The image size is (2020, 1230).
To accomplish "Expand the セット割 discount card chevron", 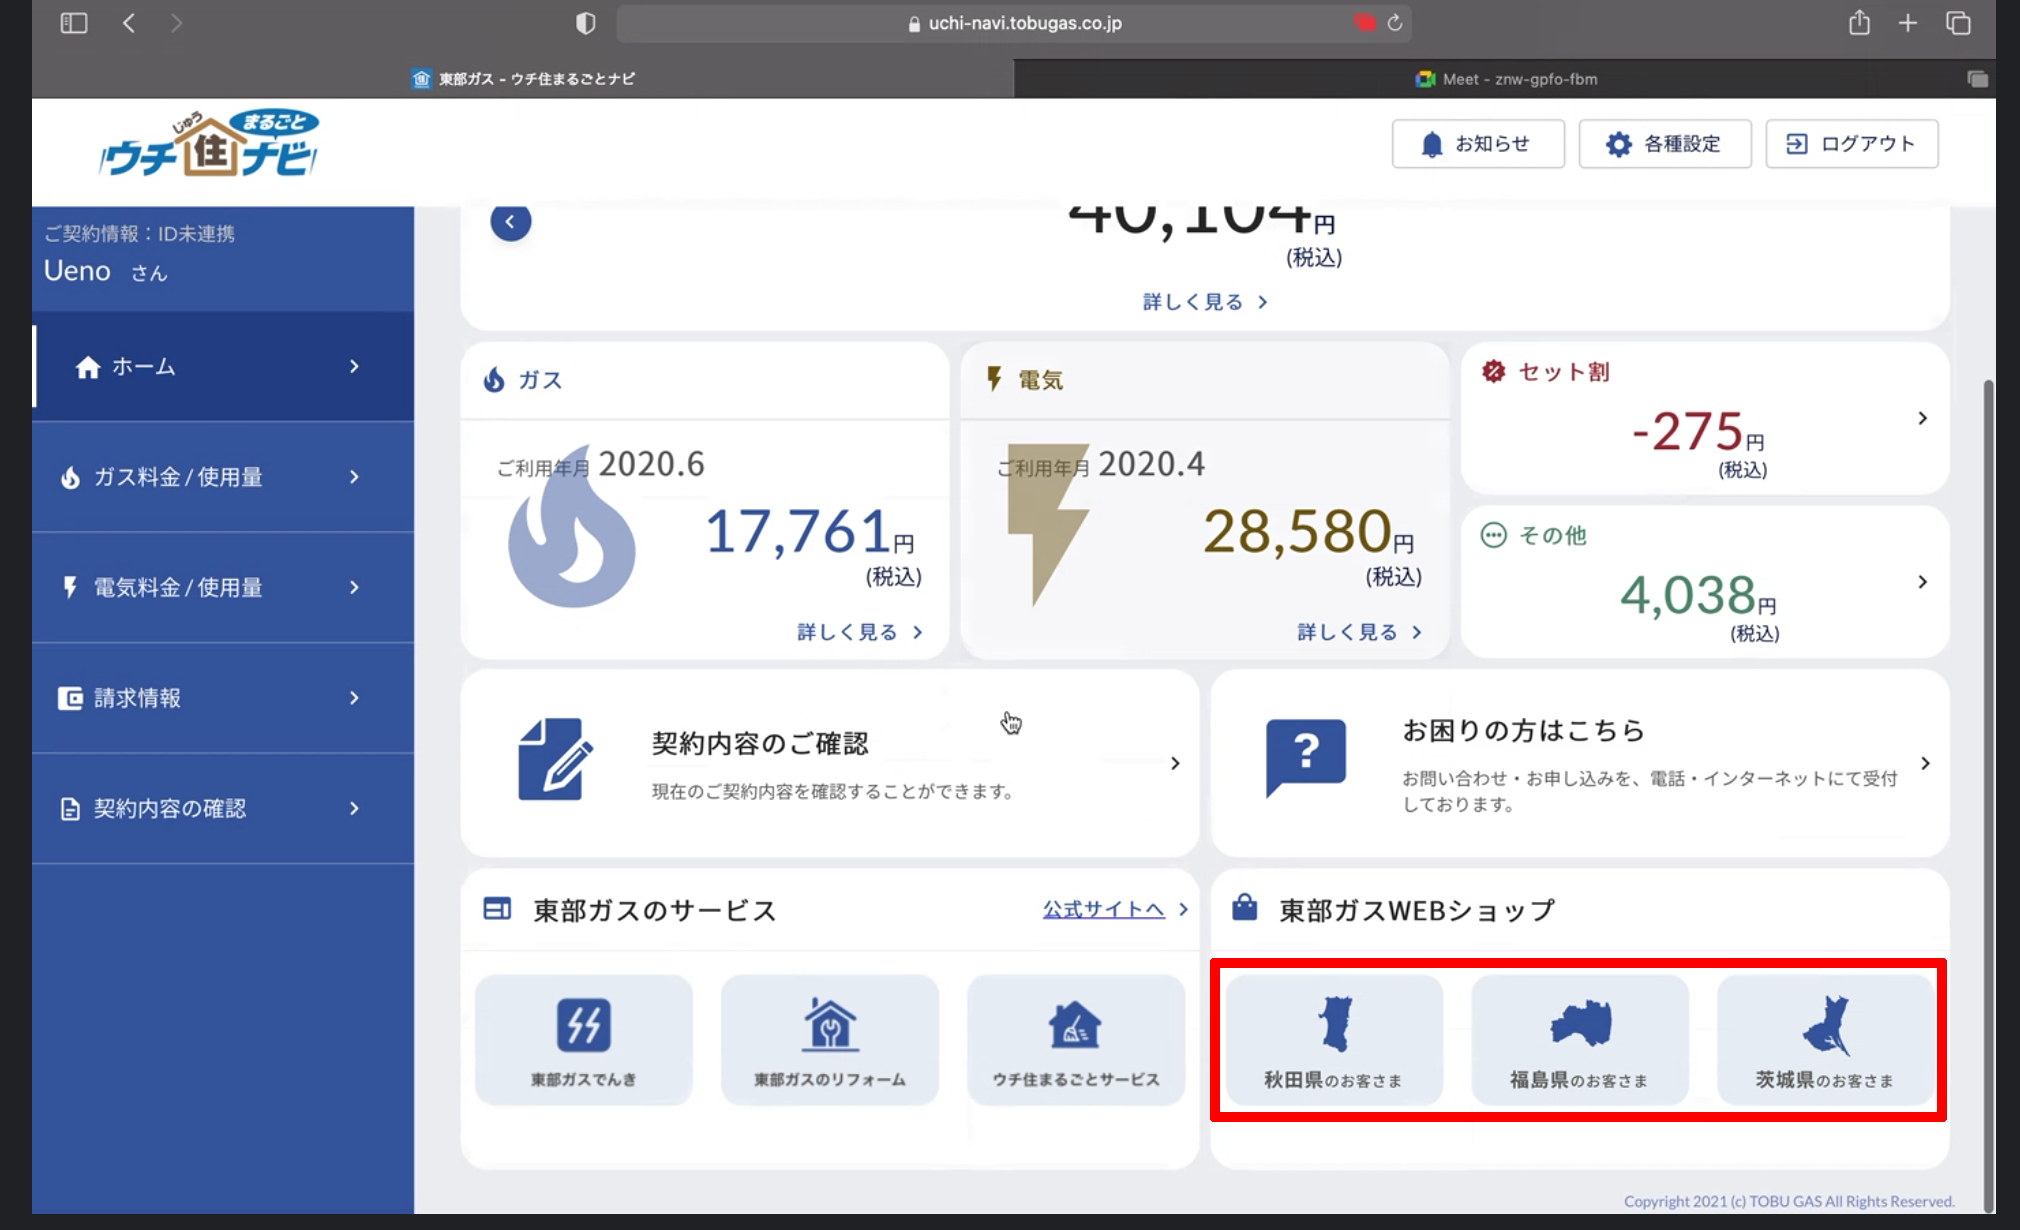I will pyautogui.click(x=1922, y=418).
